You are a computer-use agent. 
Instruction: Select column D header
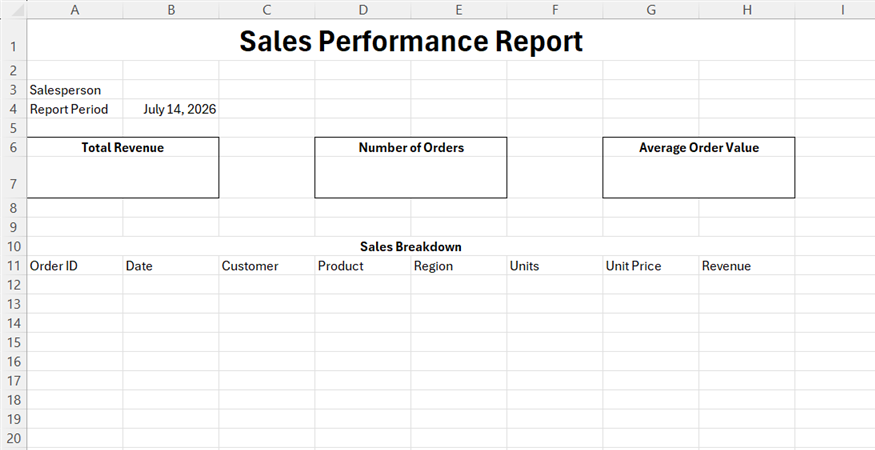point(363,9)
